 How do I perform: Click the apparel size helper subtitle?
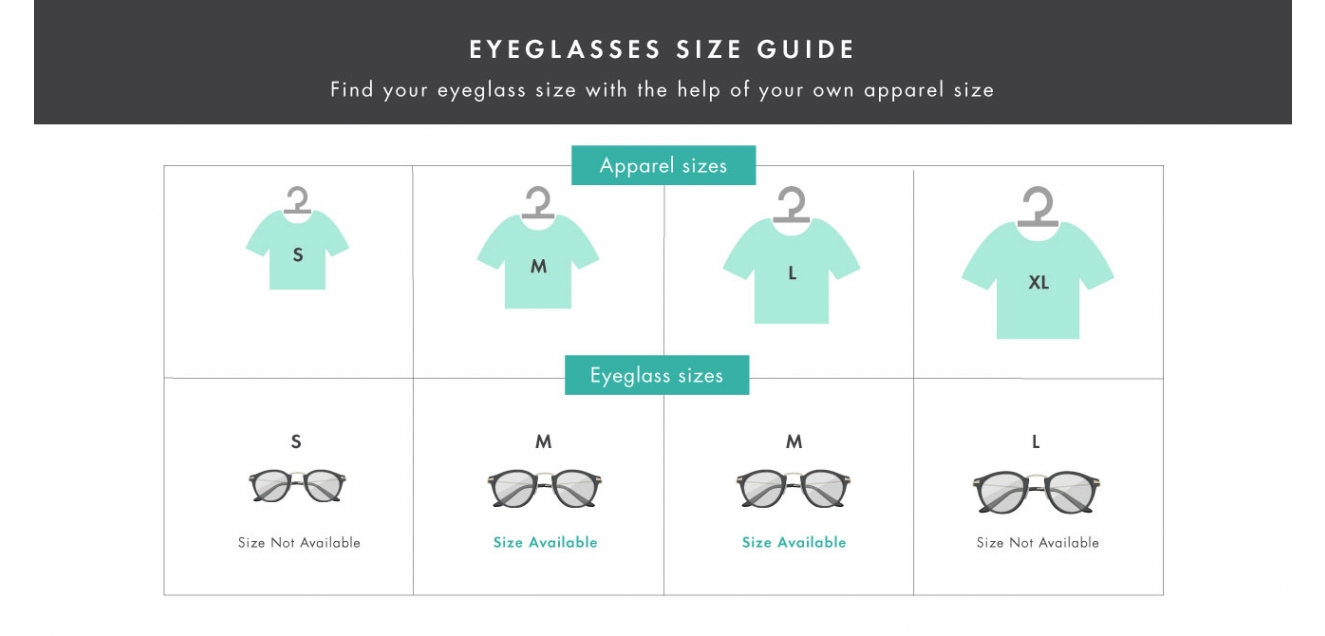662,90
